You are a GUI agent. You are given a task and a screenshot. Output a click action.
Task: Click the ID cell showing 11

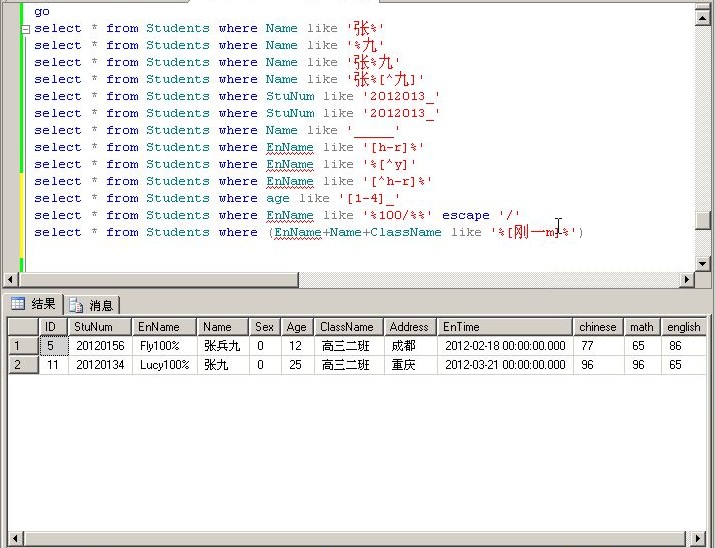point(53,365)
